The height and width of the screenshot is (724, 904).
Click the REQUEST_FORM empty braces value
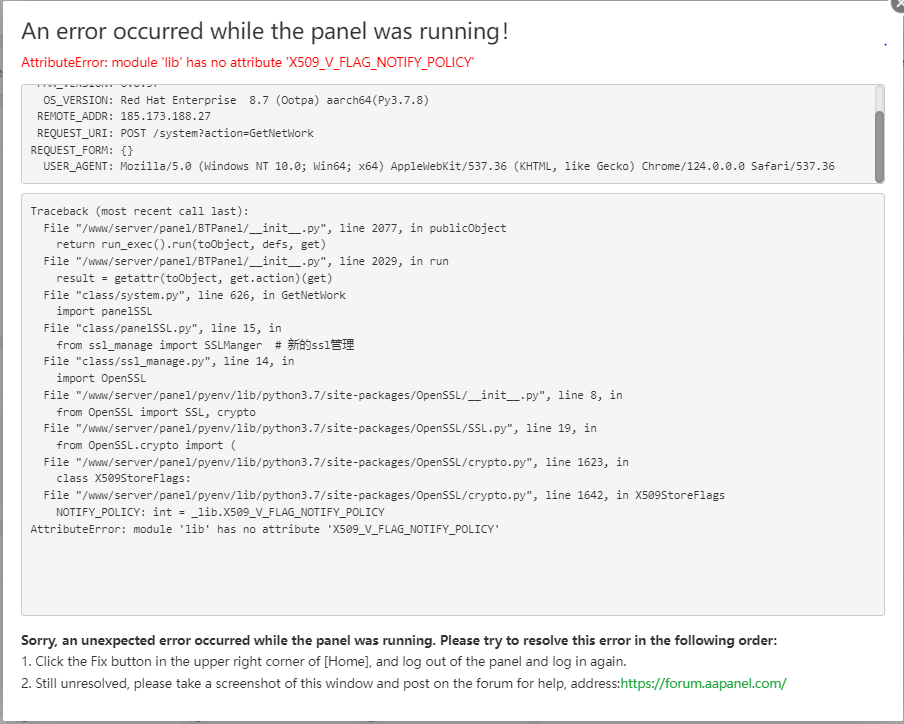click(x=126, y=150)
